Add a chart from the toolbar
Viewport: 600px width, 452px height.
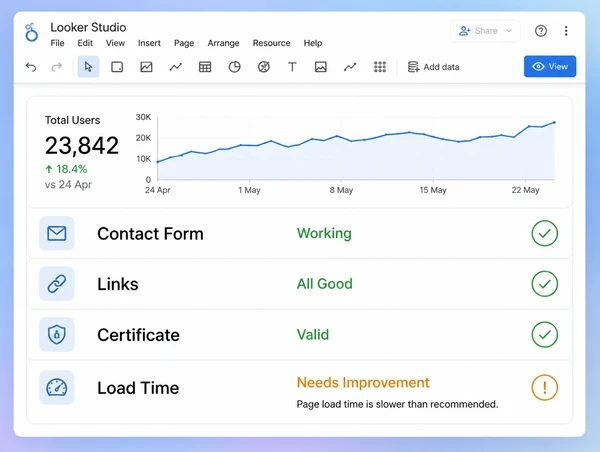146,67
